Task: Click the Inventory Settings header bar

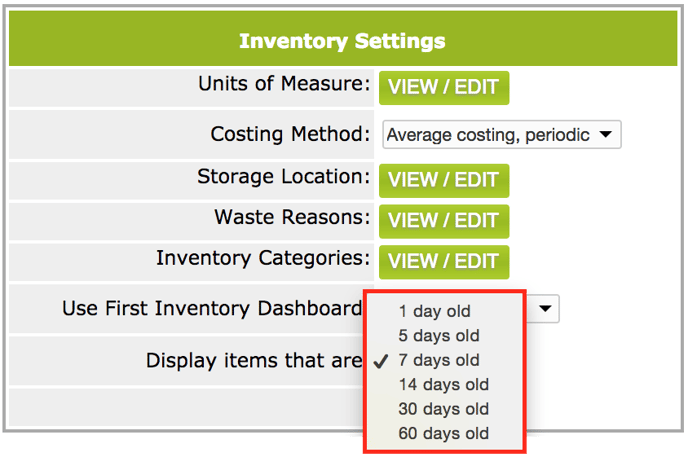Action: [343, 39]
